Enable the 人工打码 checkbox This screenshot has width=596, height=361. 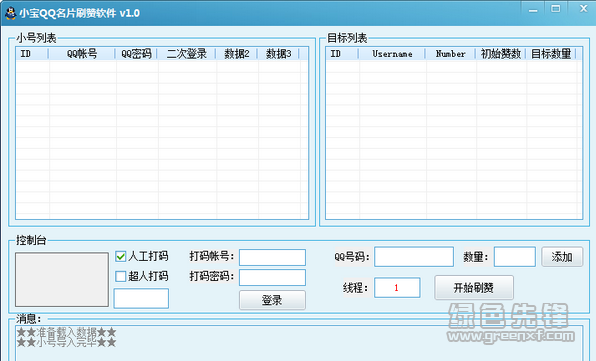(120, 256)
